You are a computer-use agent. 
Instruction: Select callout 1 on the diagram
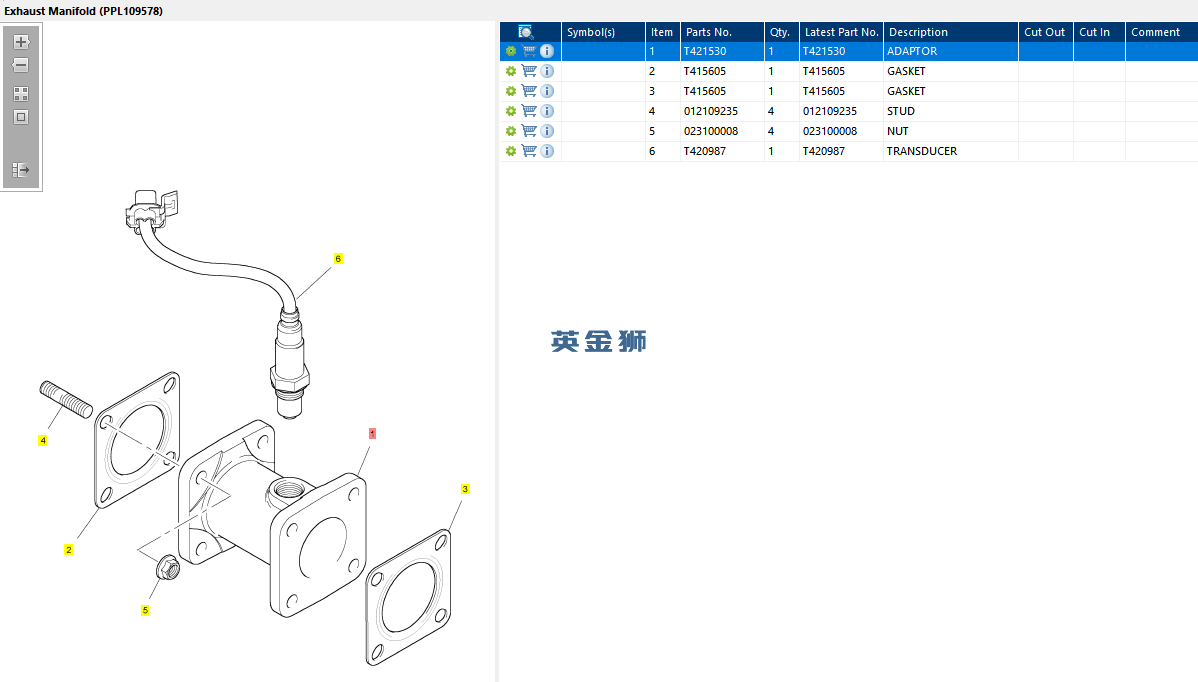pyautogui.click(x=372, y=434)
